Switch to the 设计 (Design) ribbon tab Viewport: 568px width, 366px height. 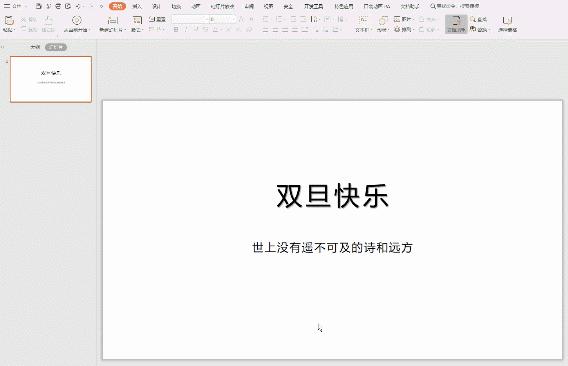[156, 6]
